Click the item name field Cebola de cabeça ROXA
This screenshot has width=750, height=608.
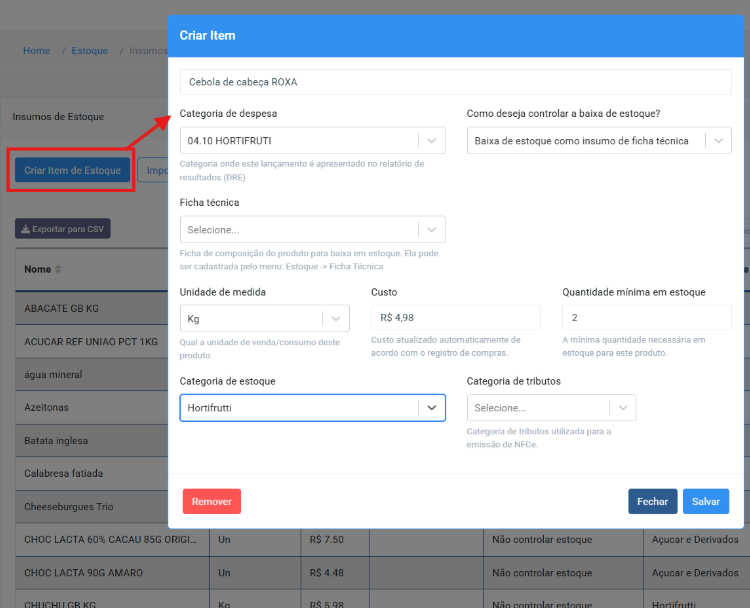[x=455, y=82]
